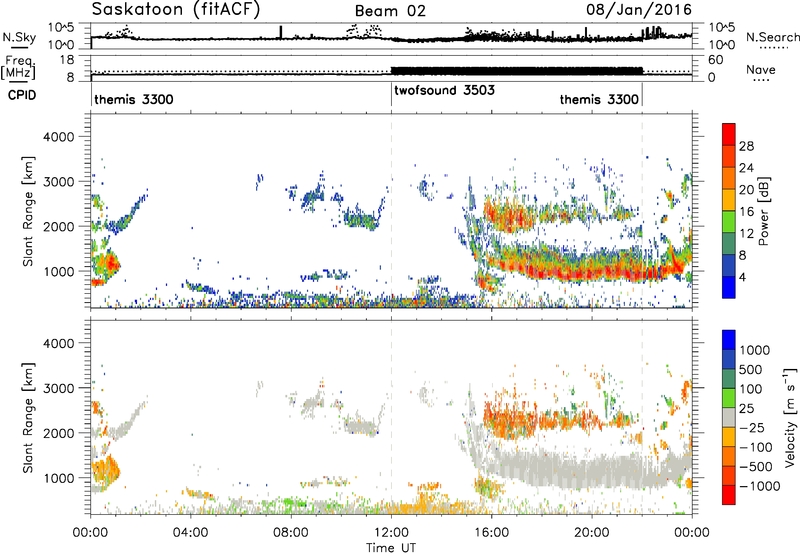Viewport: 800px width, 554px height.
Task: Click the thick black frequency bar during twofsound
Action: (x=517, y=71)
